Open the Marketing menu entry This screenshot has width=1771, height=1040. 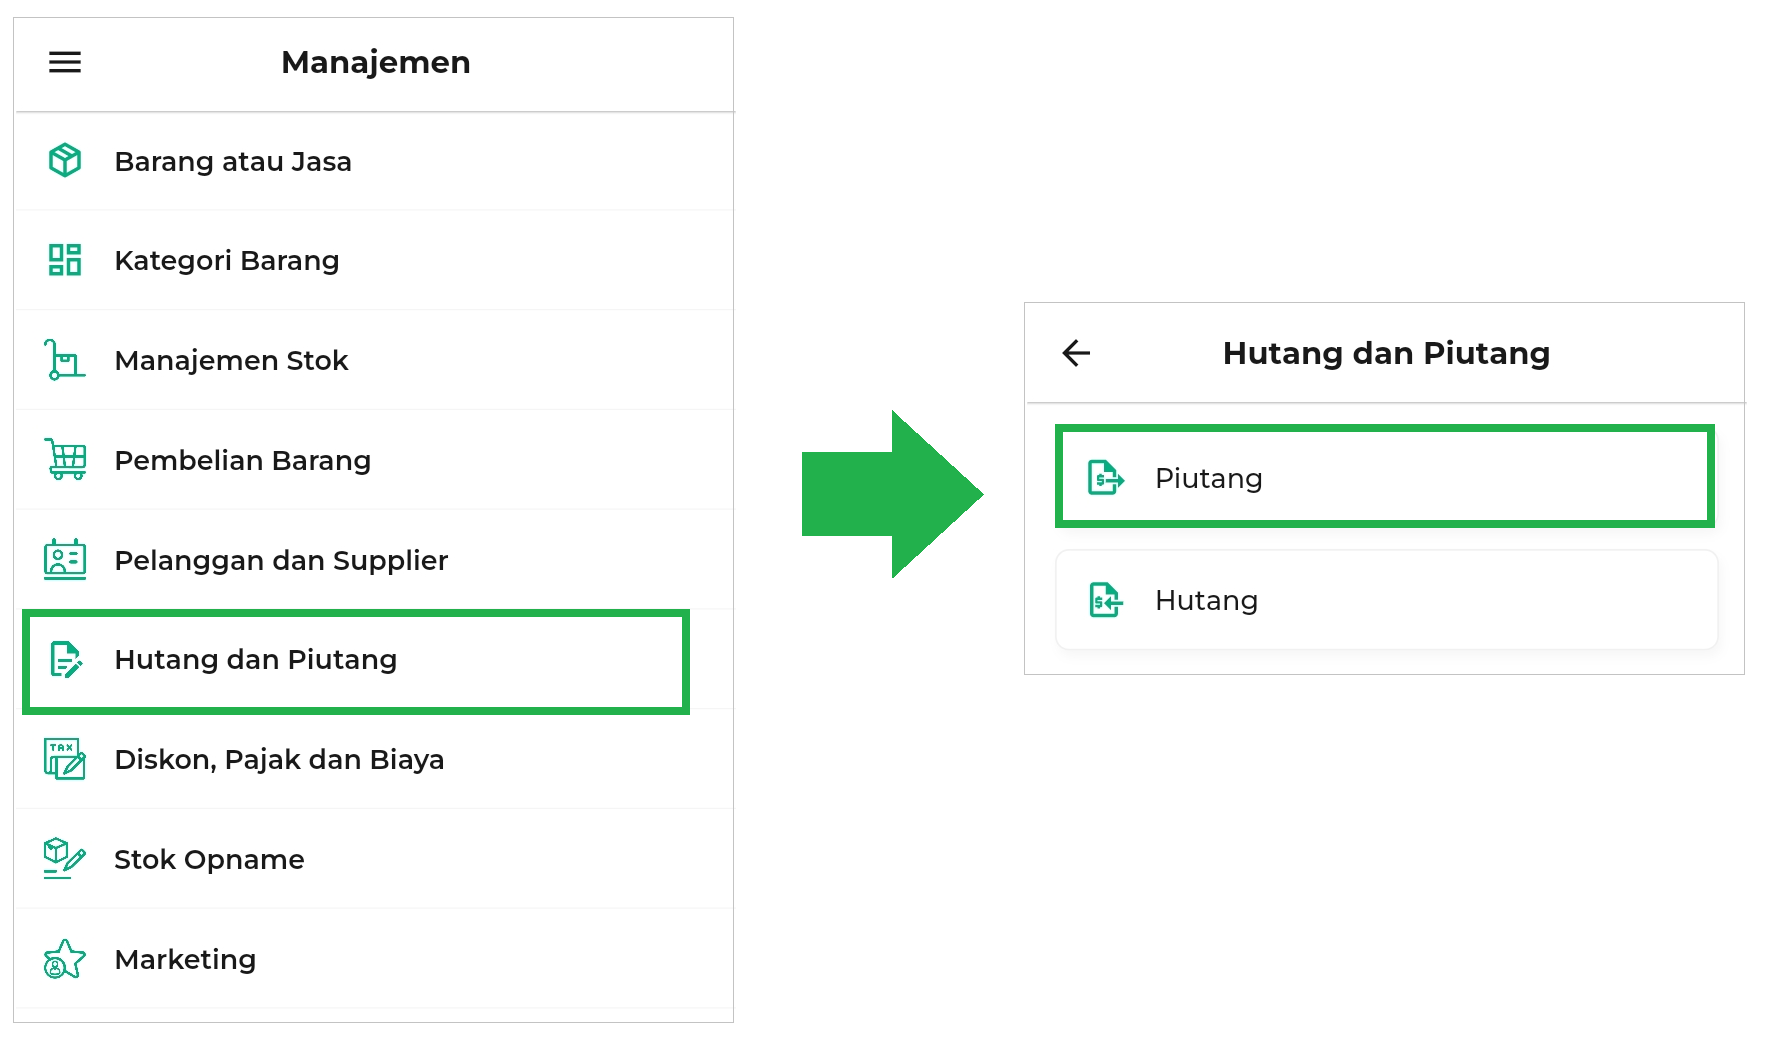click(185, 960)
